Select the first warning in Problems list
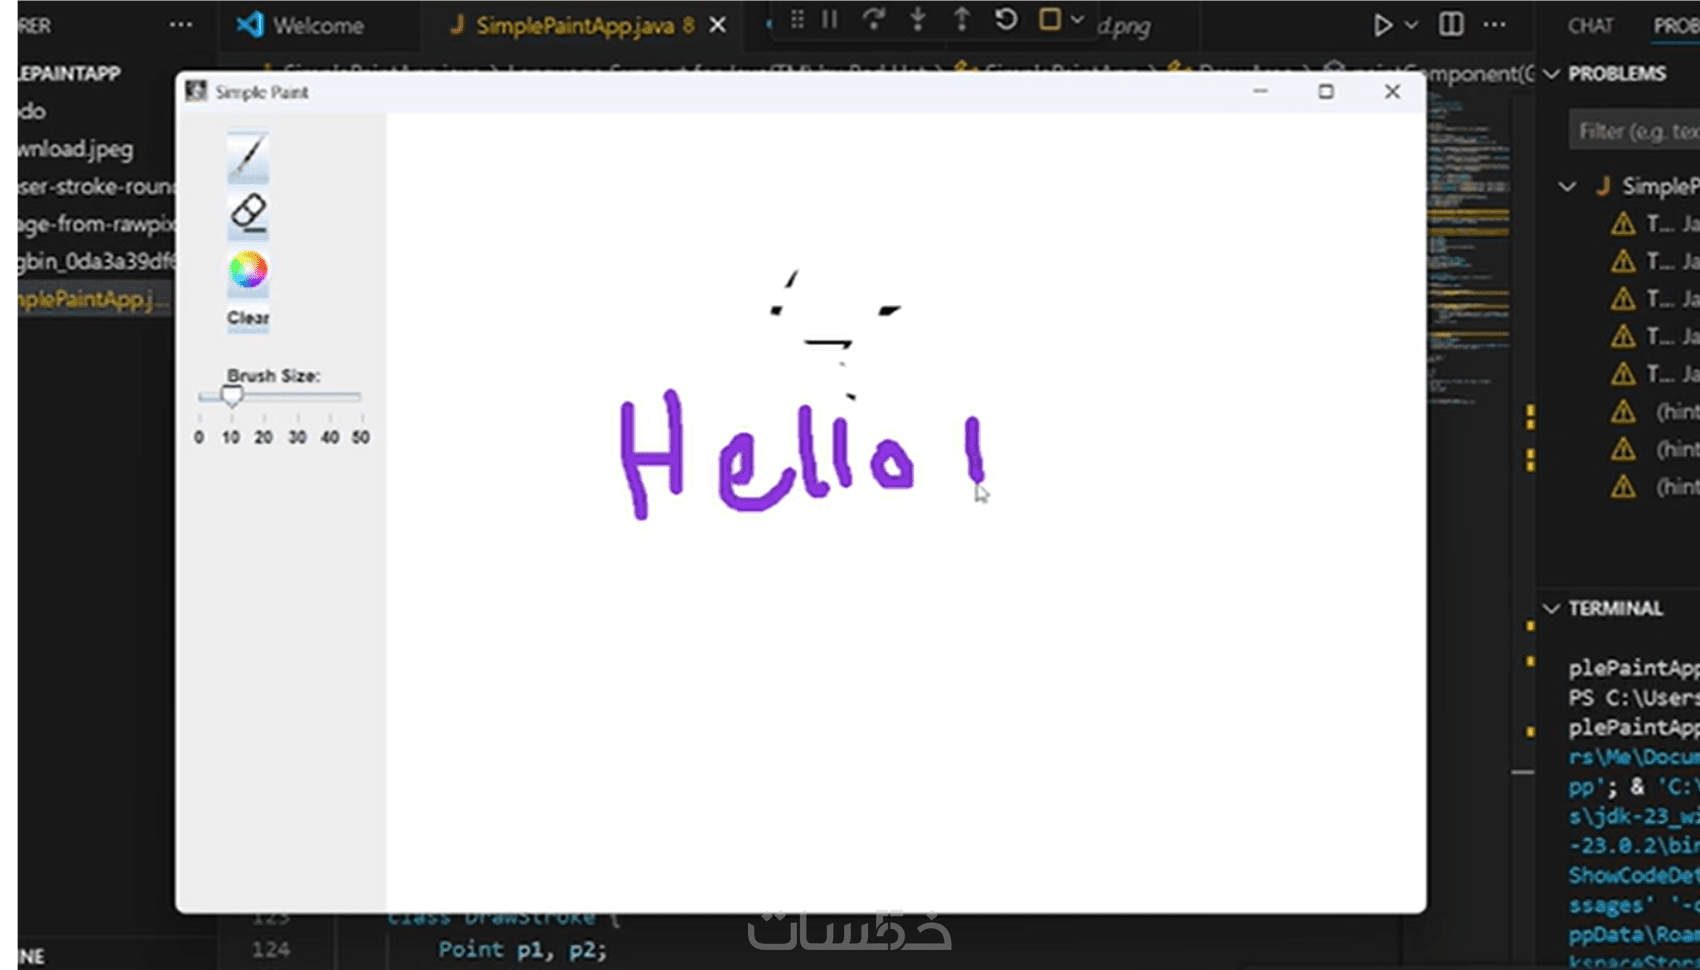This screenshot has width=1700, height=970. coord(1655,224)
